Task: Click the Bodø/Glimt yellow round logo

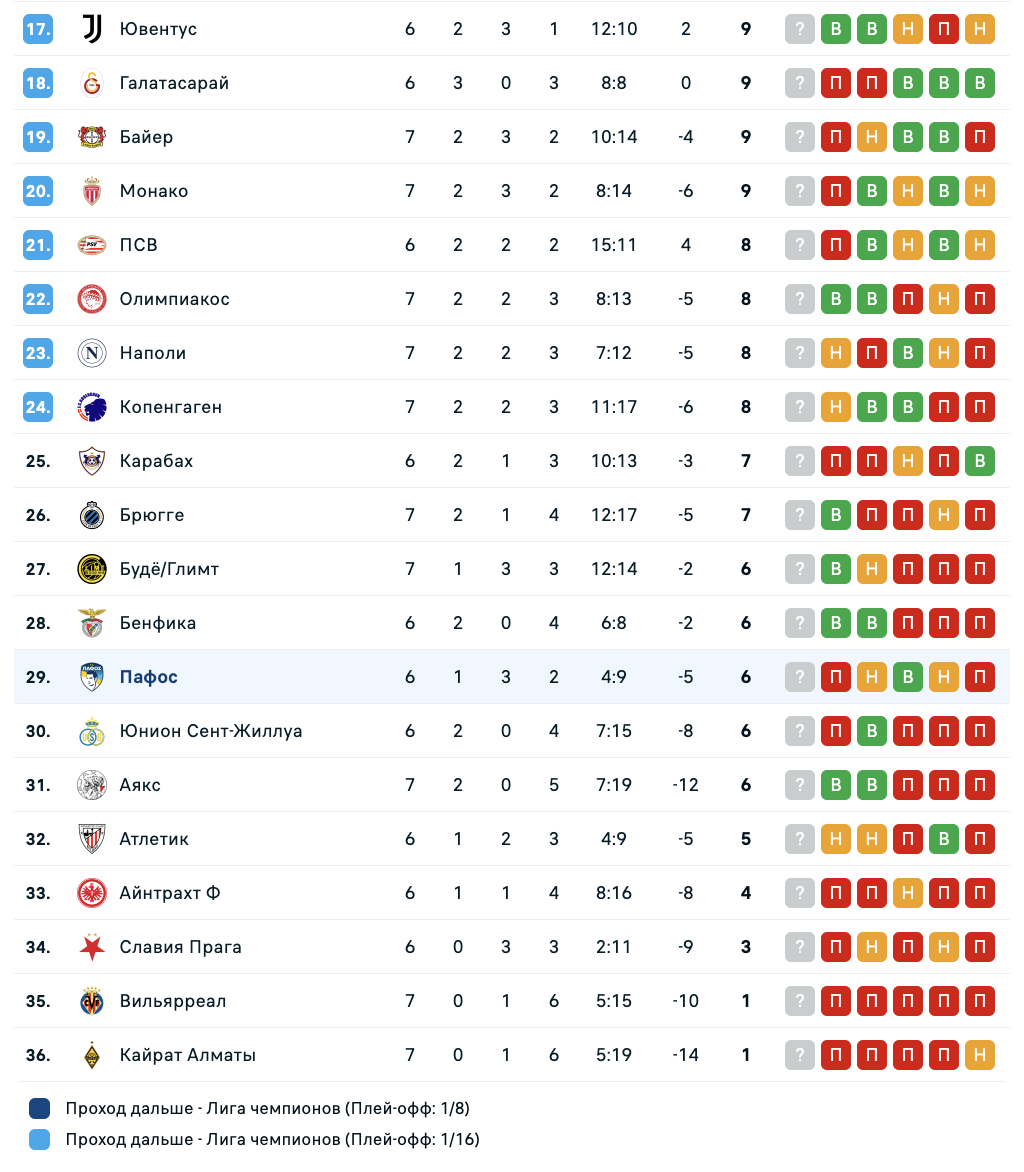Action: (92, 569)
